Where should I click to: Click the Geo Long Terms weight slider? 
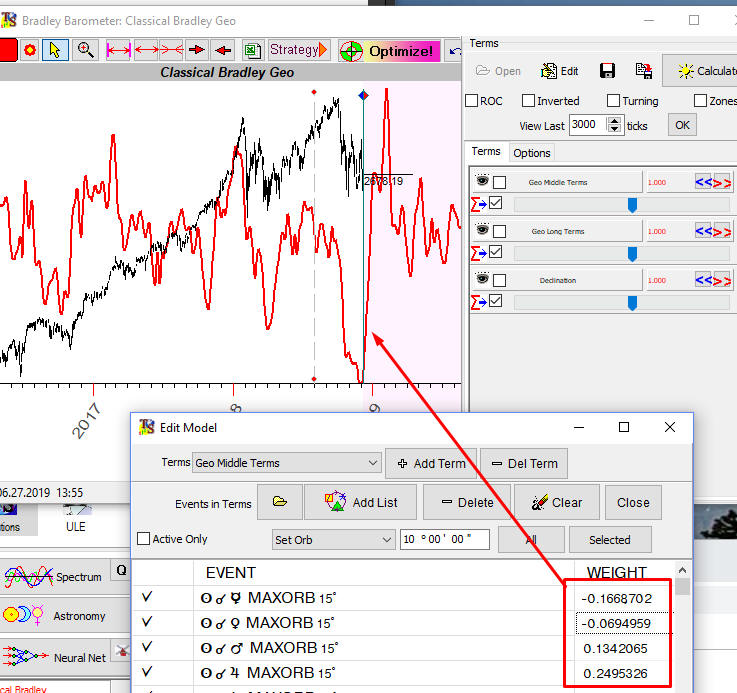pos(631,254)
